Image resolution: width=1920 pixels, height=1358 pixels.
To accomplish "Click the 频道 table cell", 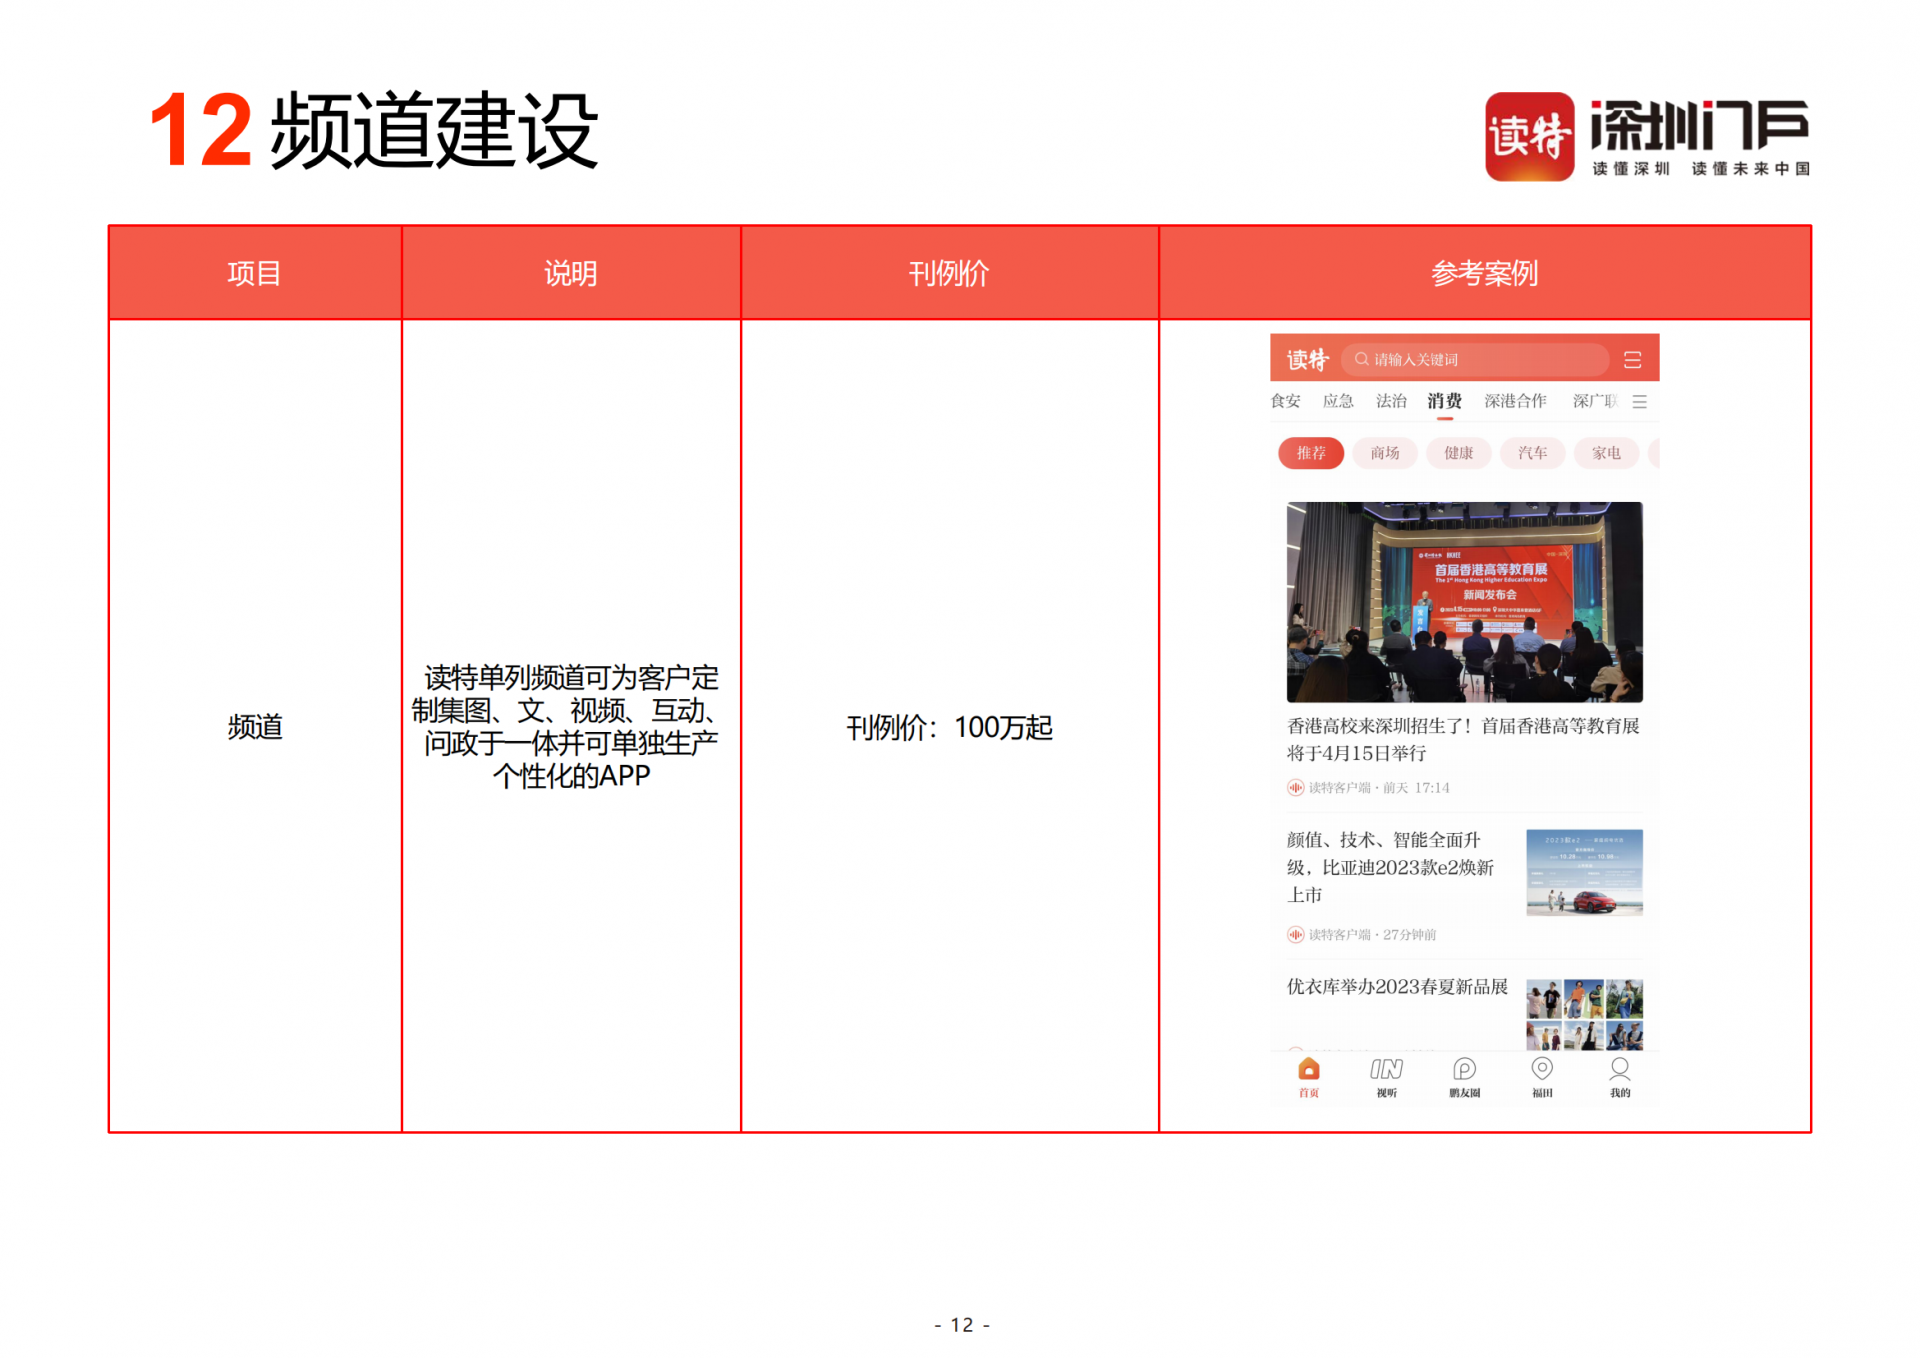I will pyautogui.click(x=255, y=727).
